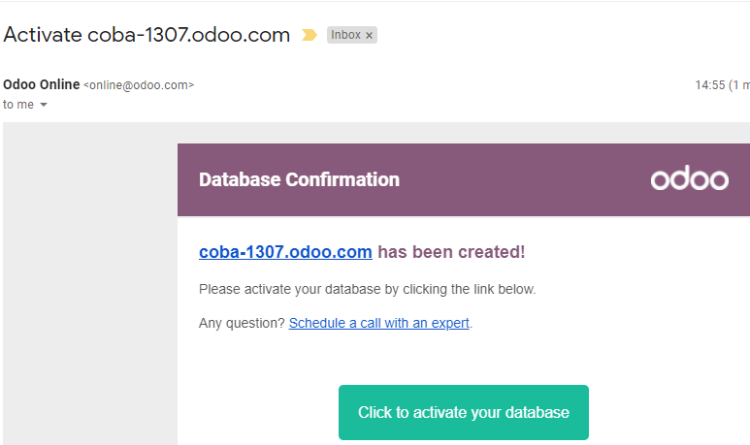Click the email timestamp 14:55

pyautogui.click(x=710, y=85)
